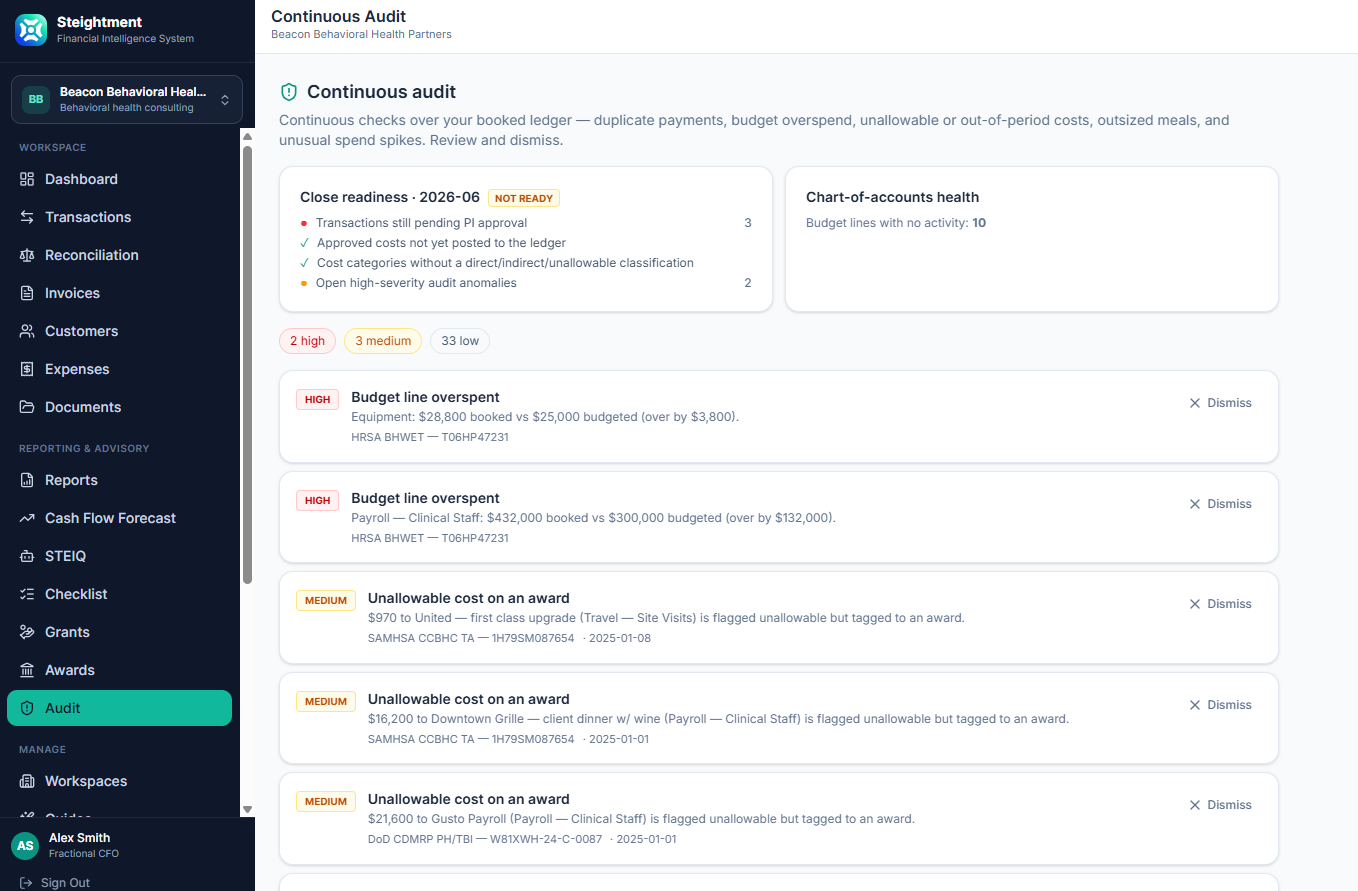Open the Expenses page

pos(119,369)
